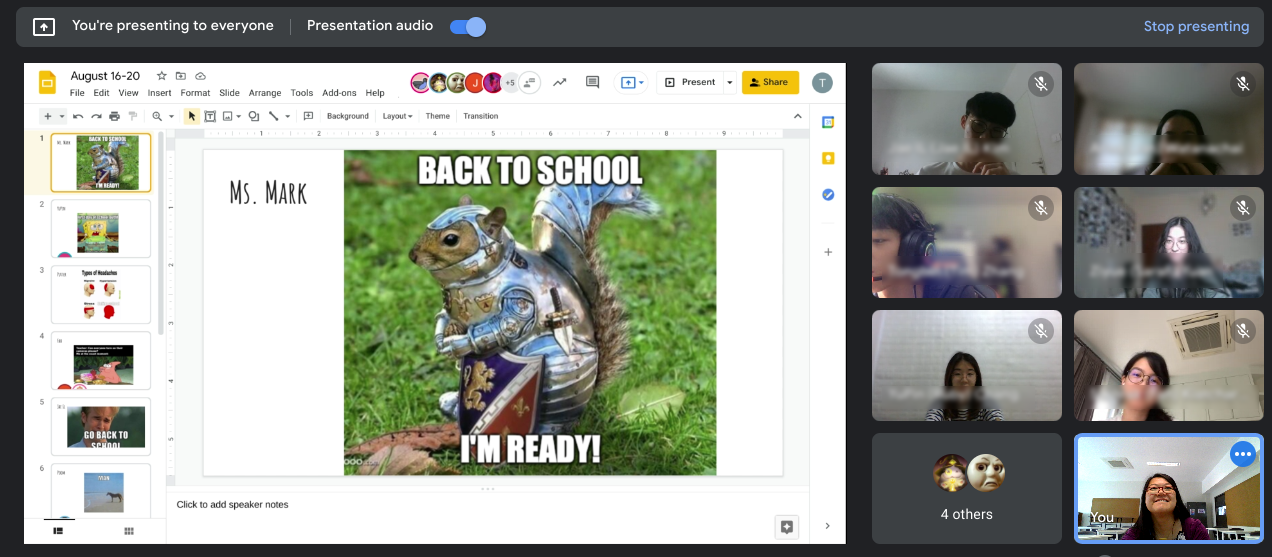Open Present options dropdown arrow
The height and width of the screenshot is (557, 1272).
[730, 82]
